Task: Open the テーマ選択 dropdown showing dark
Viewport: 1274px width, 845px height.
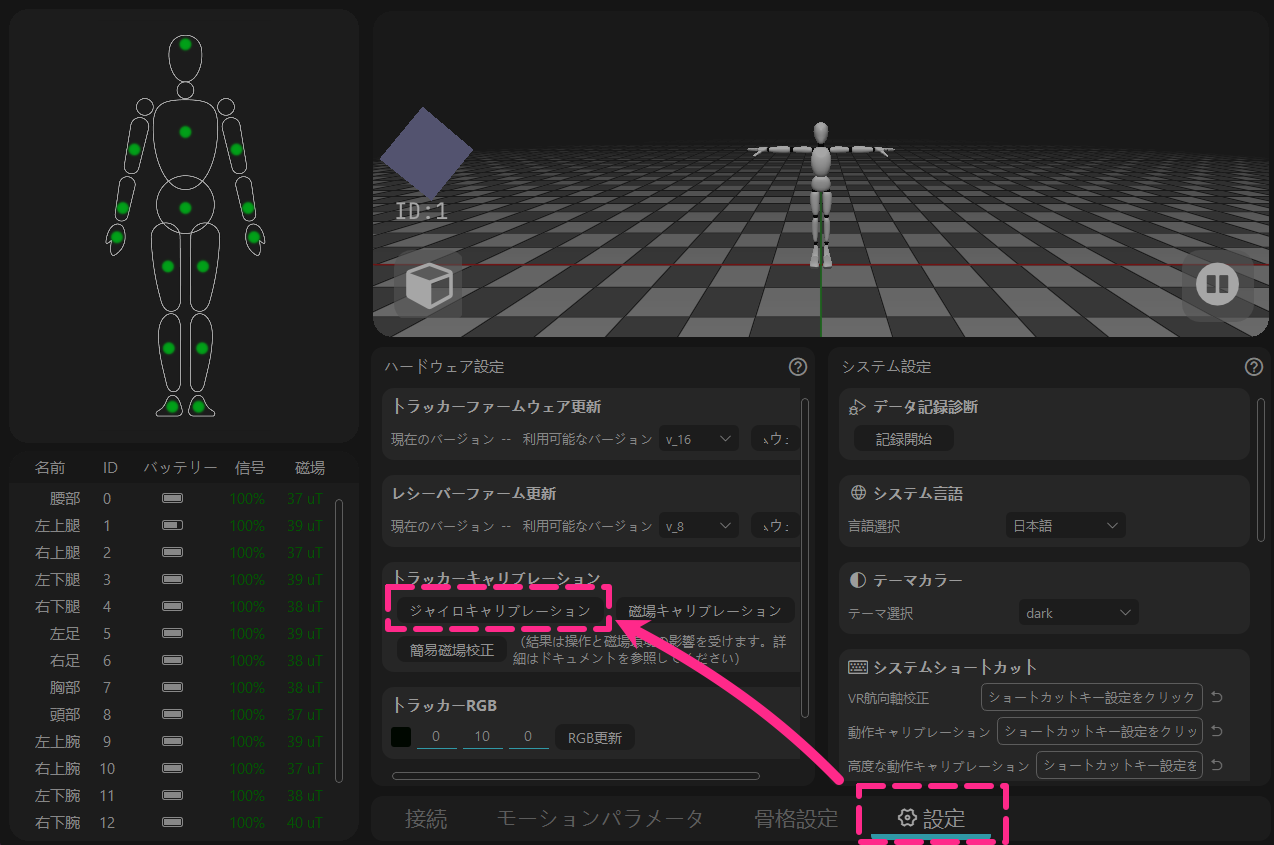Action: pos(1078,612)
